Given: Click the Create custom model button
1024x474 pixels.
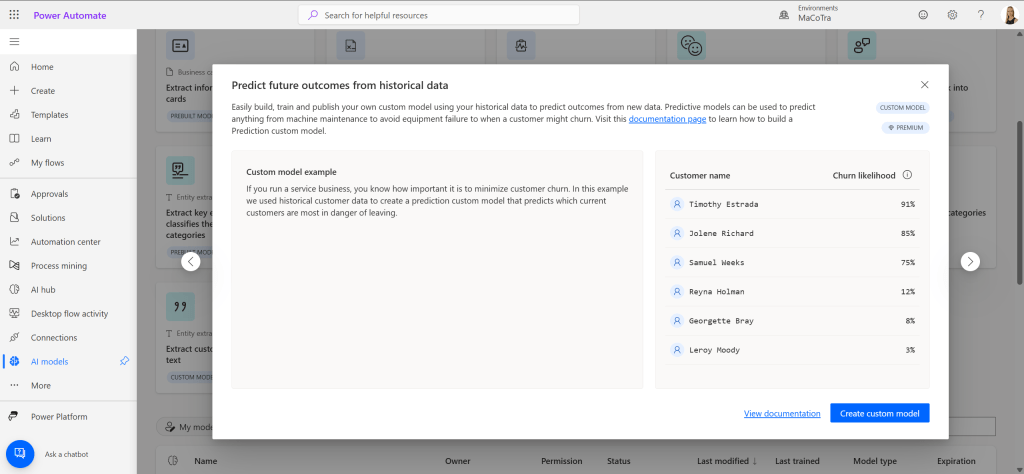Looking at the screenshot, I should pyautogui.click(x=879, y=413).
